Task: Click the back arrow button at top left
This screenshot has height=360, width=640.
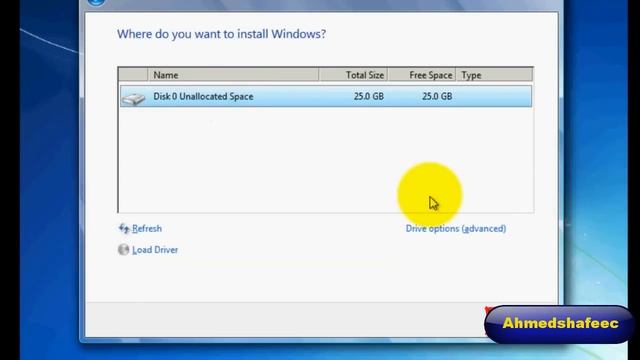Action: pyautogui.click(x=96, y=2)
